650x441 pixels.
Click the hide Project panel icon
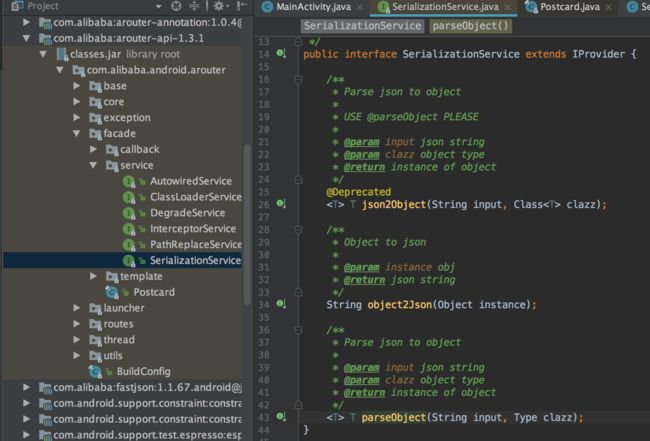241,6
